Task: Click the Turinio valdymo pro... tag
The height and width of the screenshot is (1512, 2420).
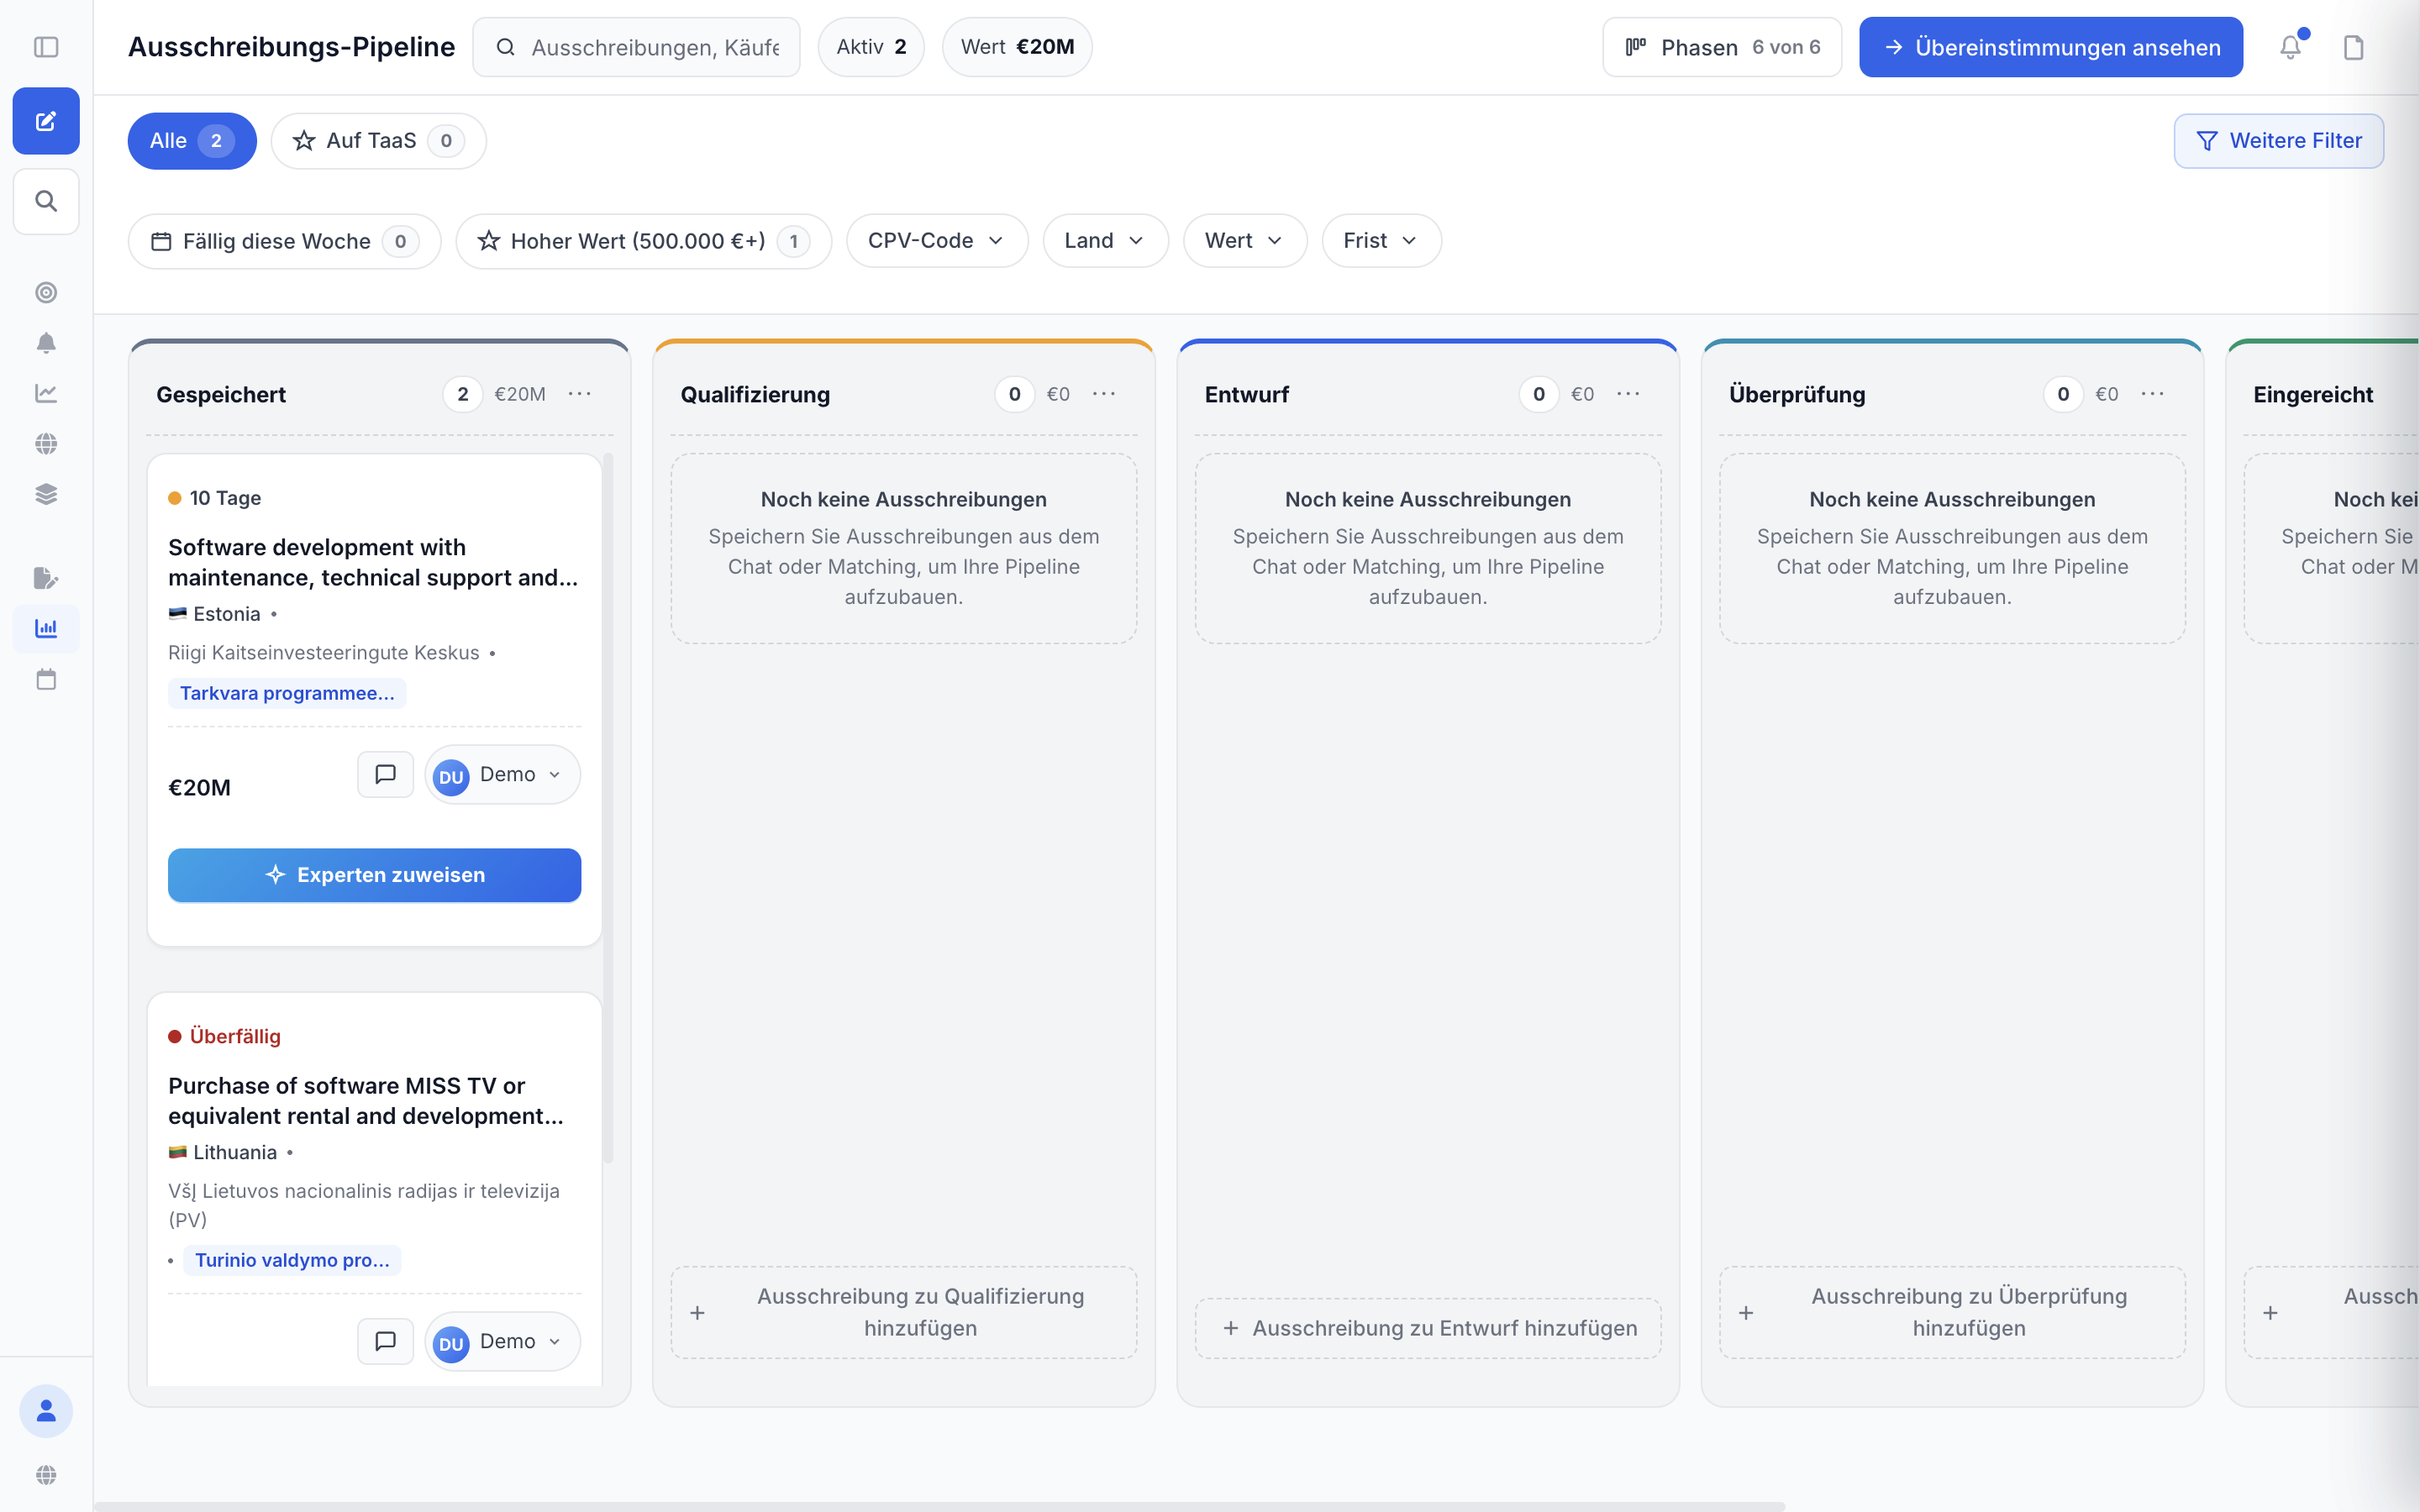Action: [292, 1260]
